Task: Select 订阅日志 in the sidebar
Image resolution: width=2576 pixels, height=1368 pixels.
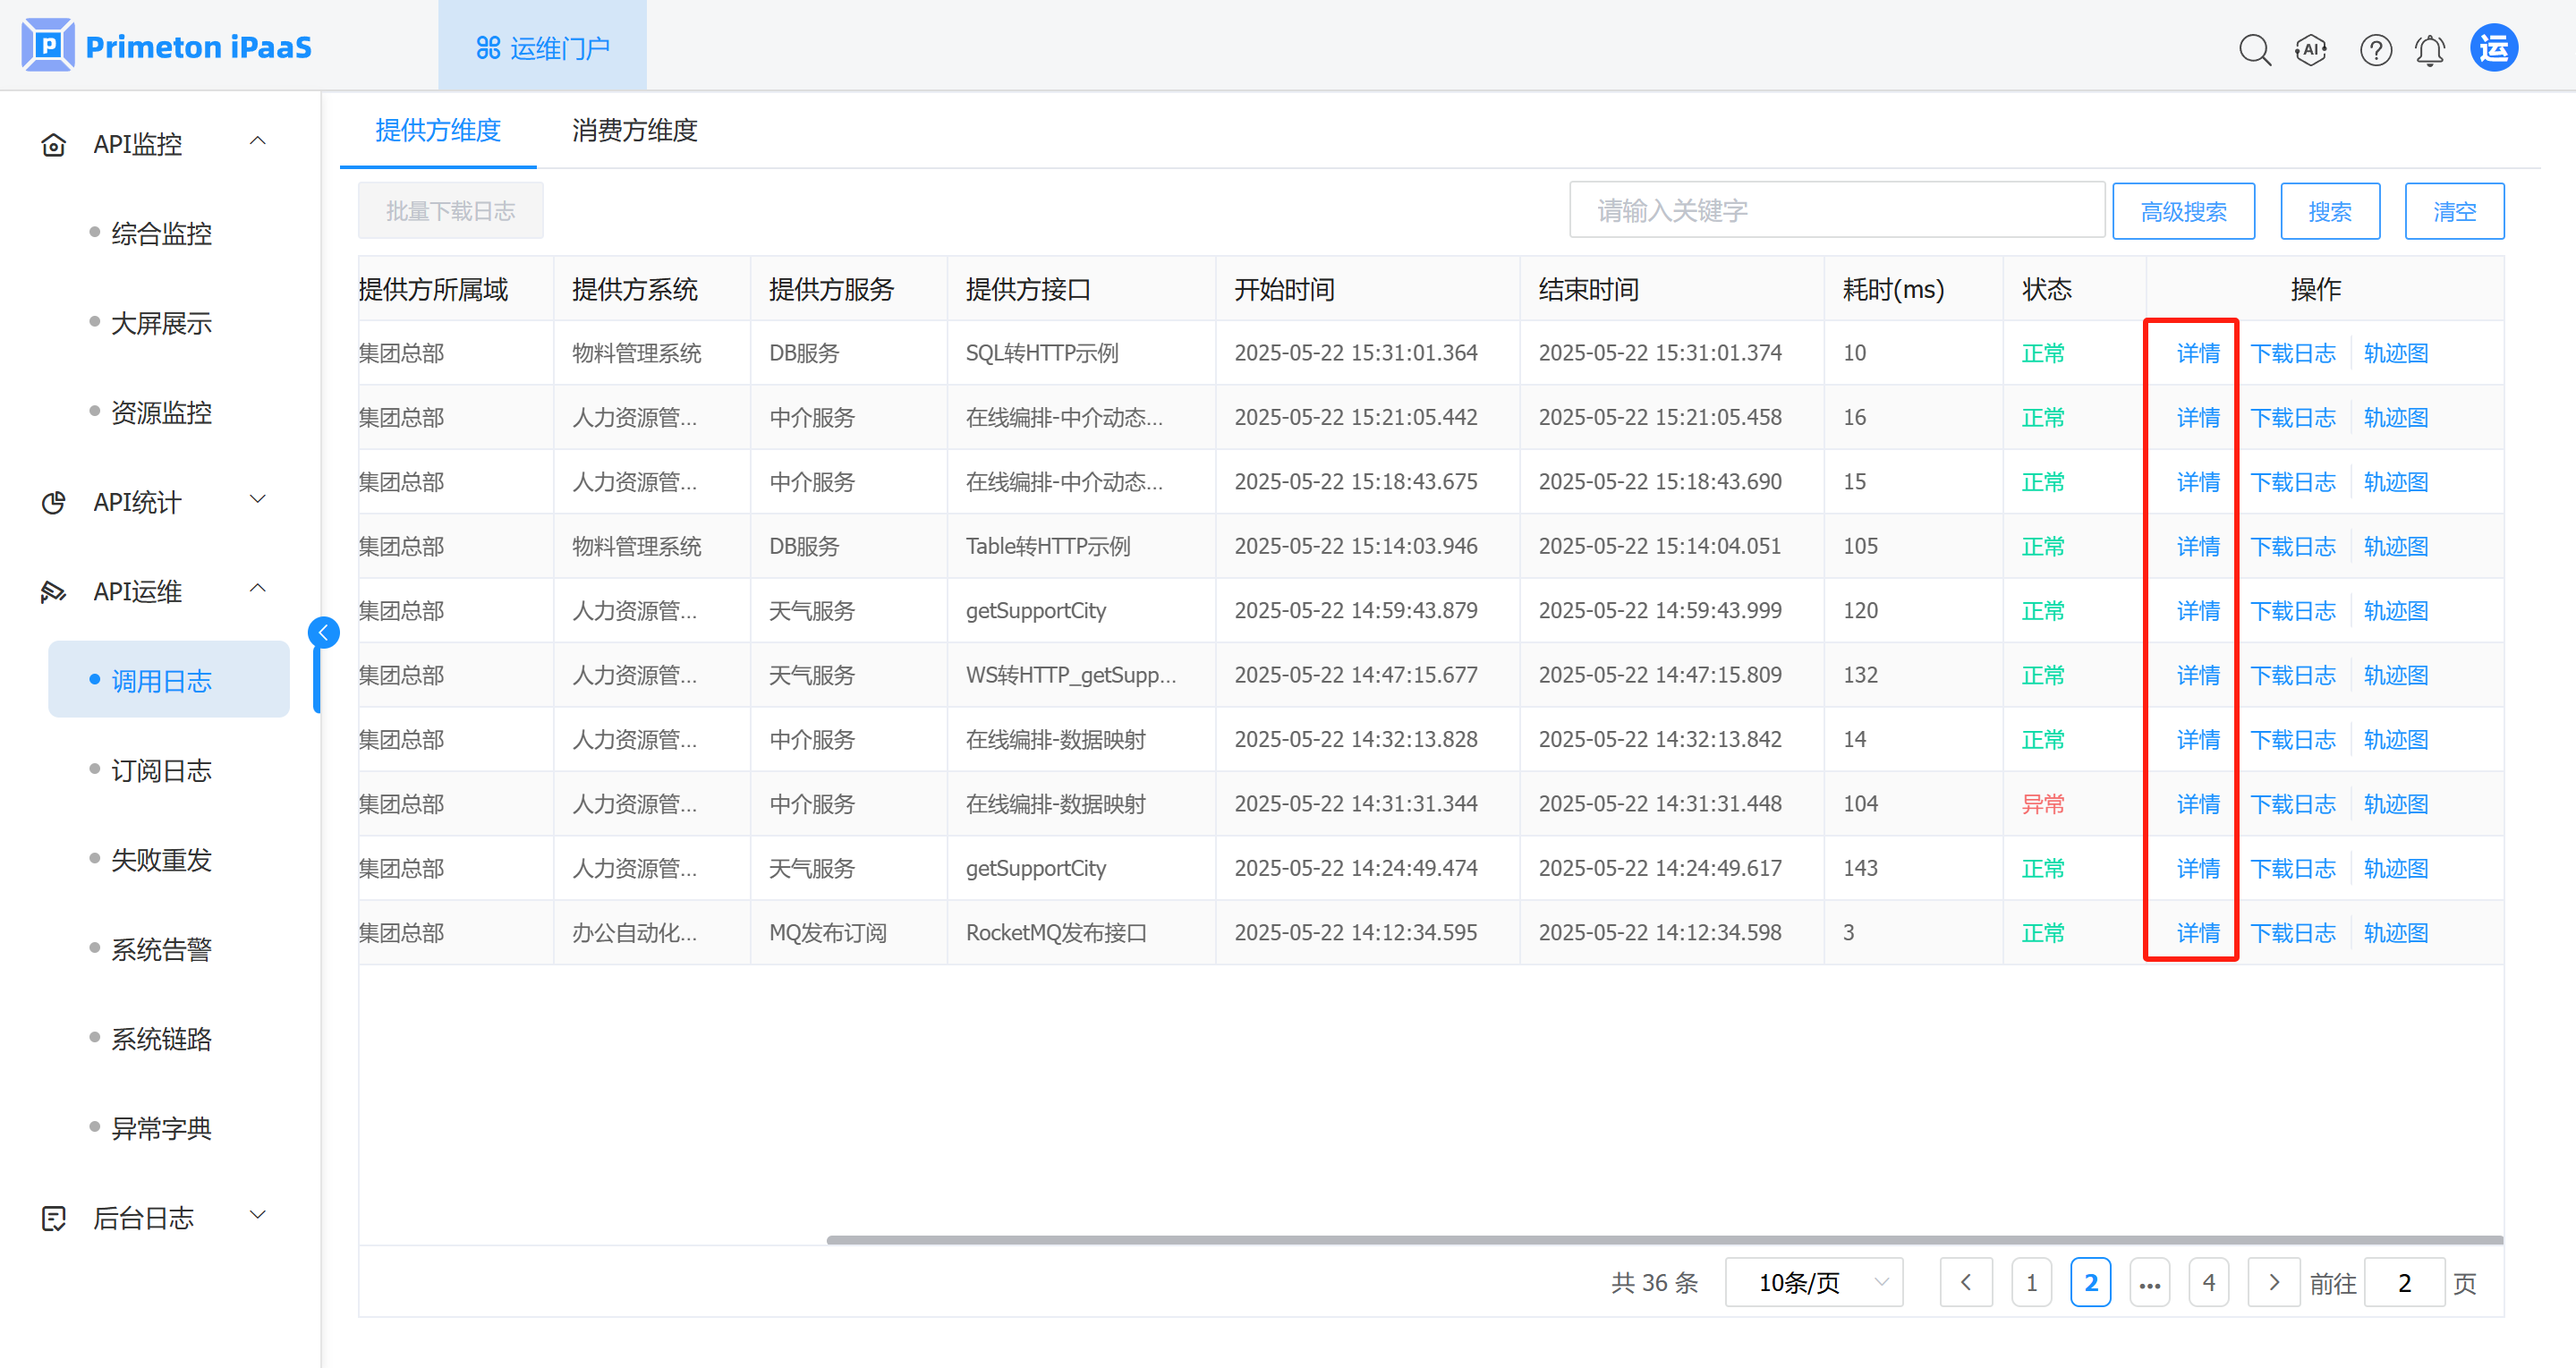Action: [161, 770]
